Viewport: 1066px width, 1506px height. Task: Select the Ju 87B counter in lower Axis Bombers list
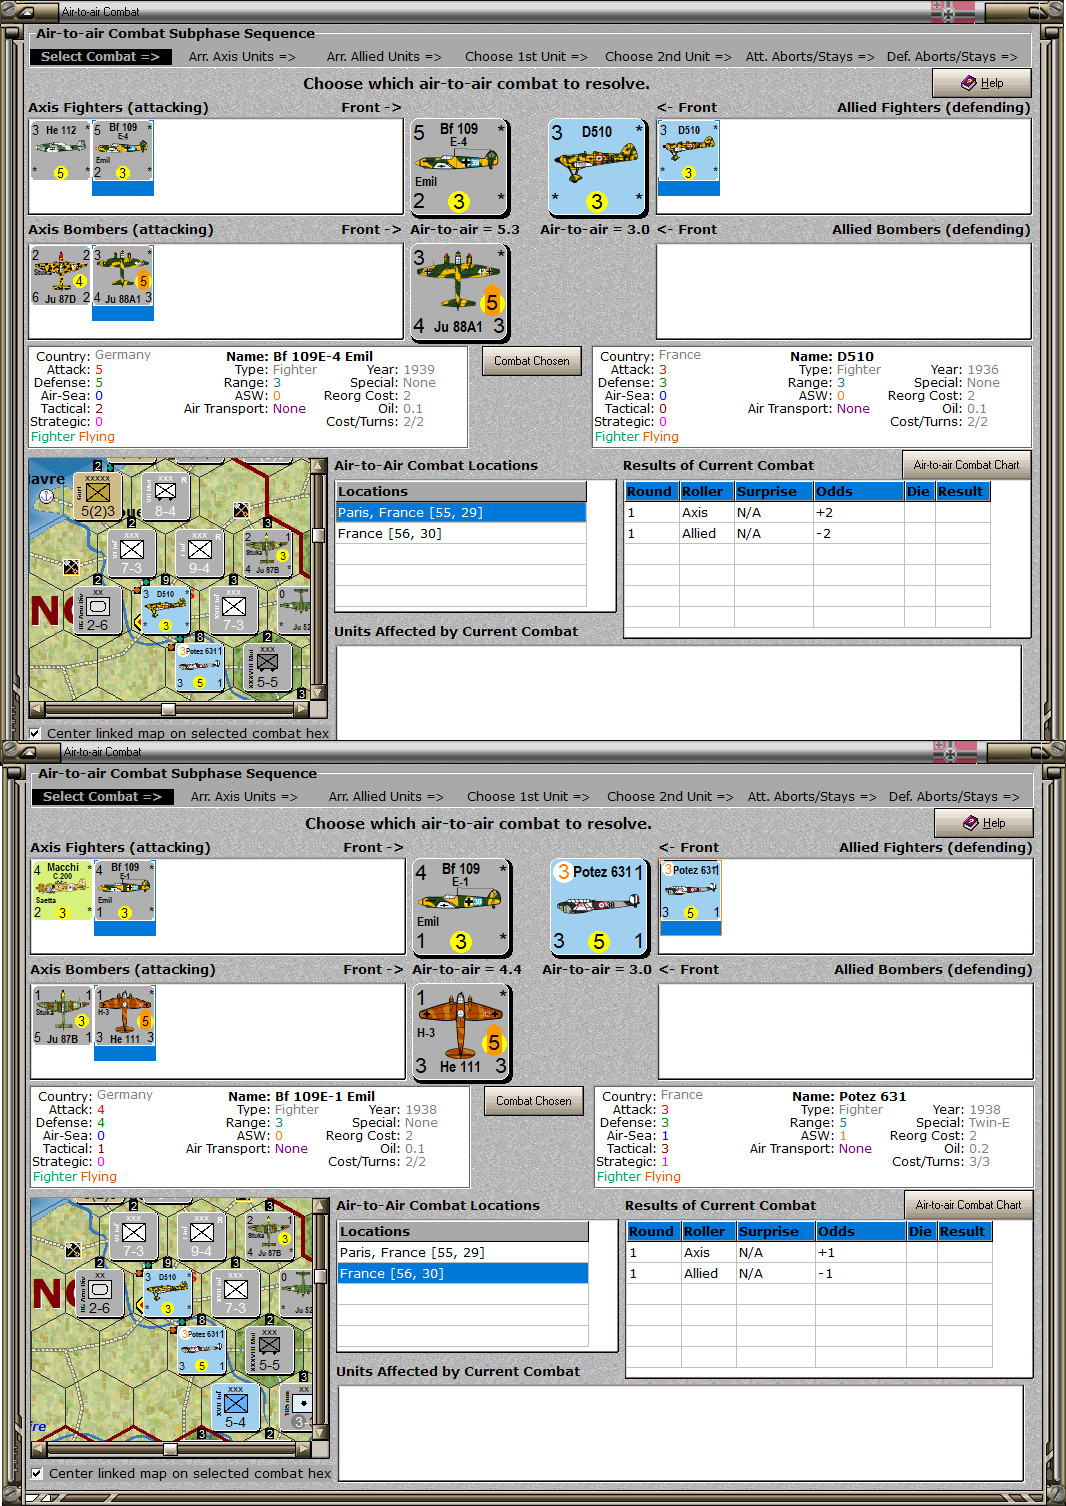[x=62, y=1016]
